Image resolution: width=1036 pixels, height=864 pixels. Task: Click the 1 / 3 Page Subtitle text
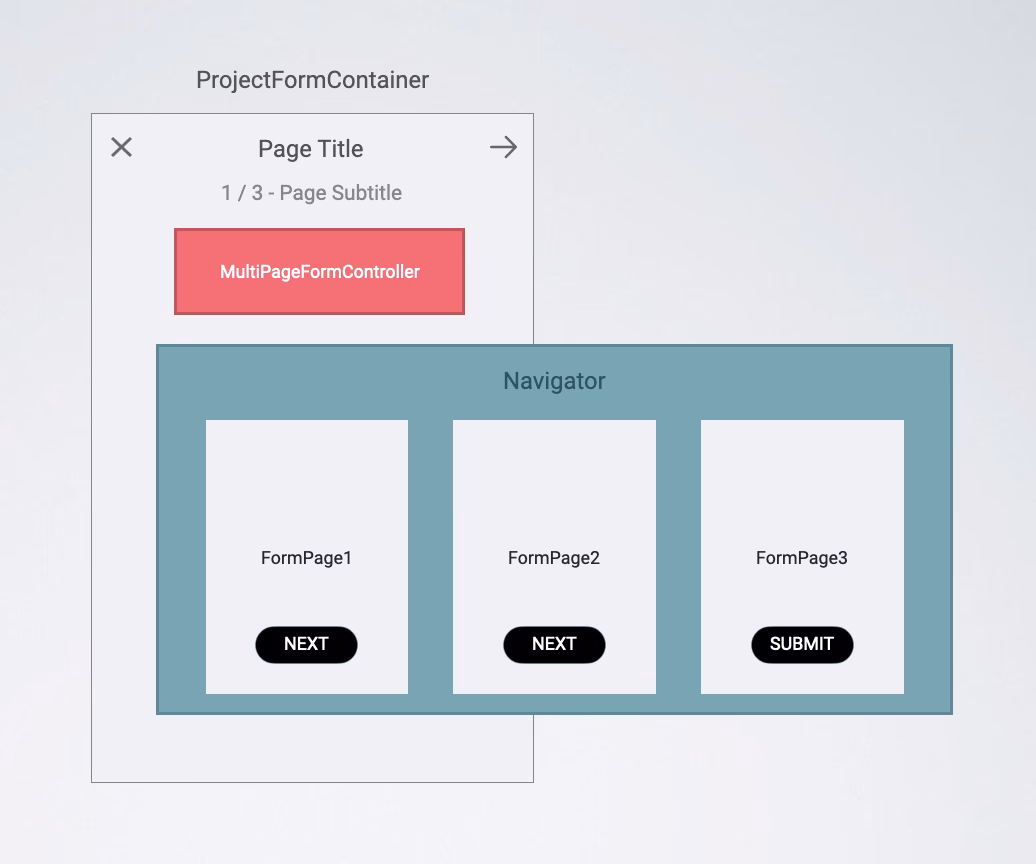click(311, 192)
